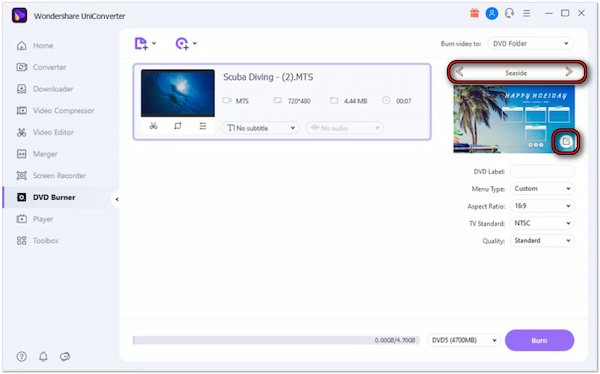This screenshot has height=374, width=600.
Task: Click the effects list icon under thumbnail
Action: coord(203,126)
